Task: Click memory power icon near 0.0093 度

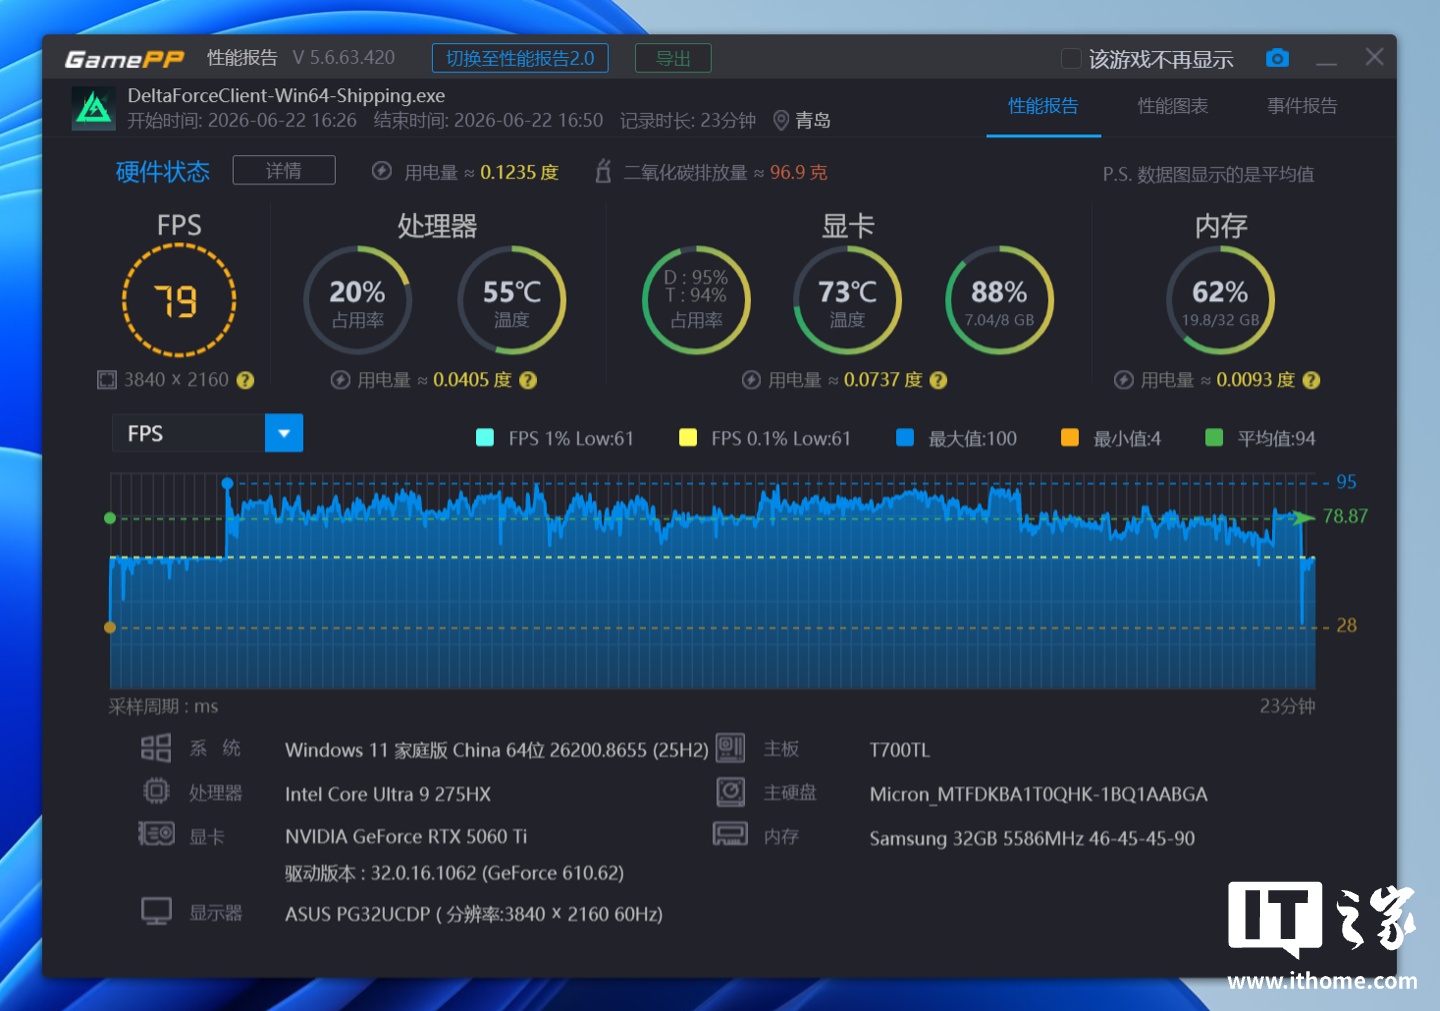Action: 1124,380
